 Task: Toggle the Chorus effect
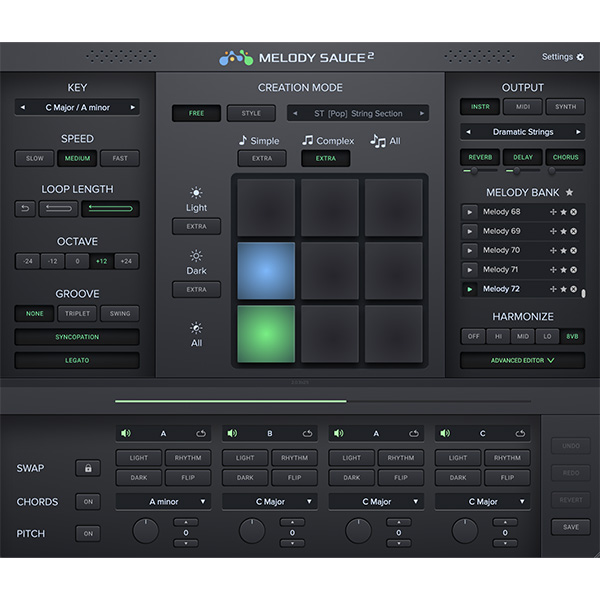(565, 157)
